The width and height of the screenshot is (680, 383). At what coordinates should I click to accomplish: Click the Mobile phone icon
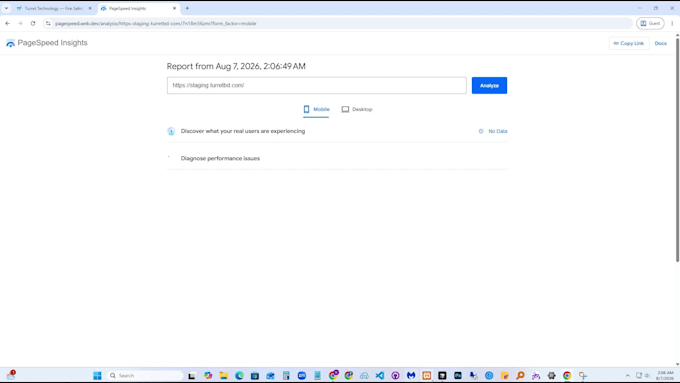(307, 109)
